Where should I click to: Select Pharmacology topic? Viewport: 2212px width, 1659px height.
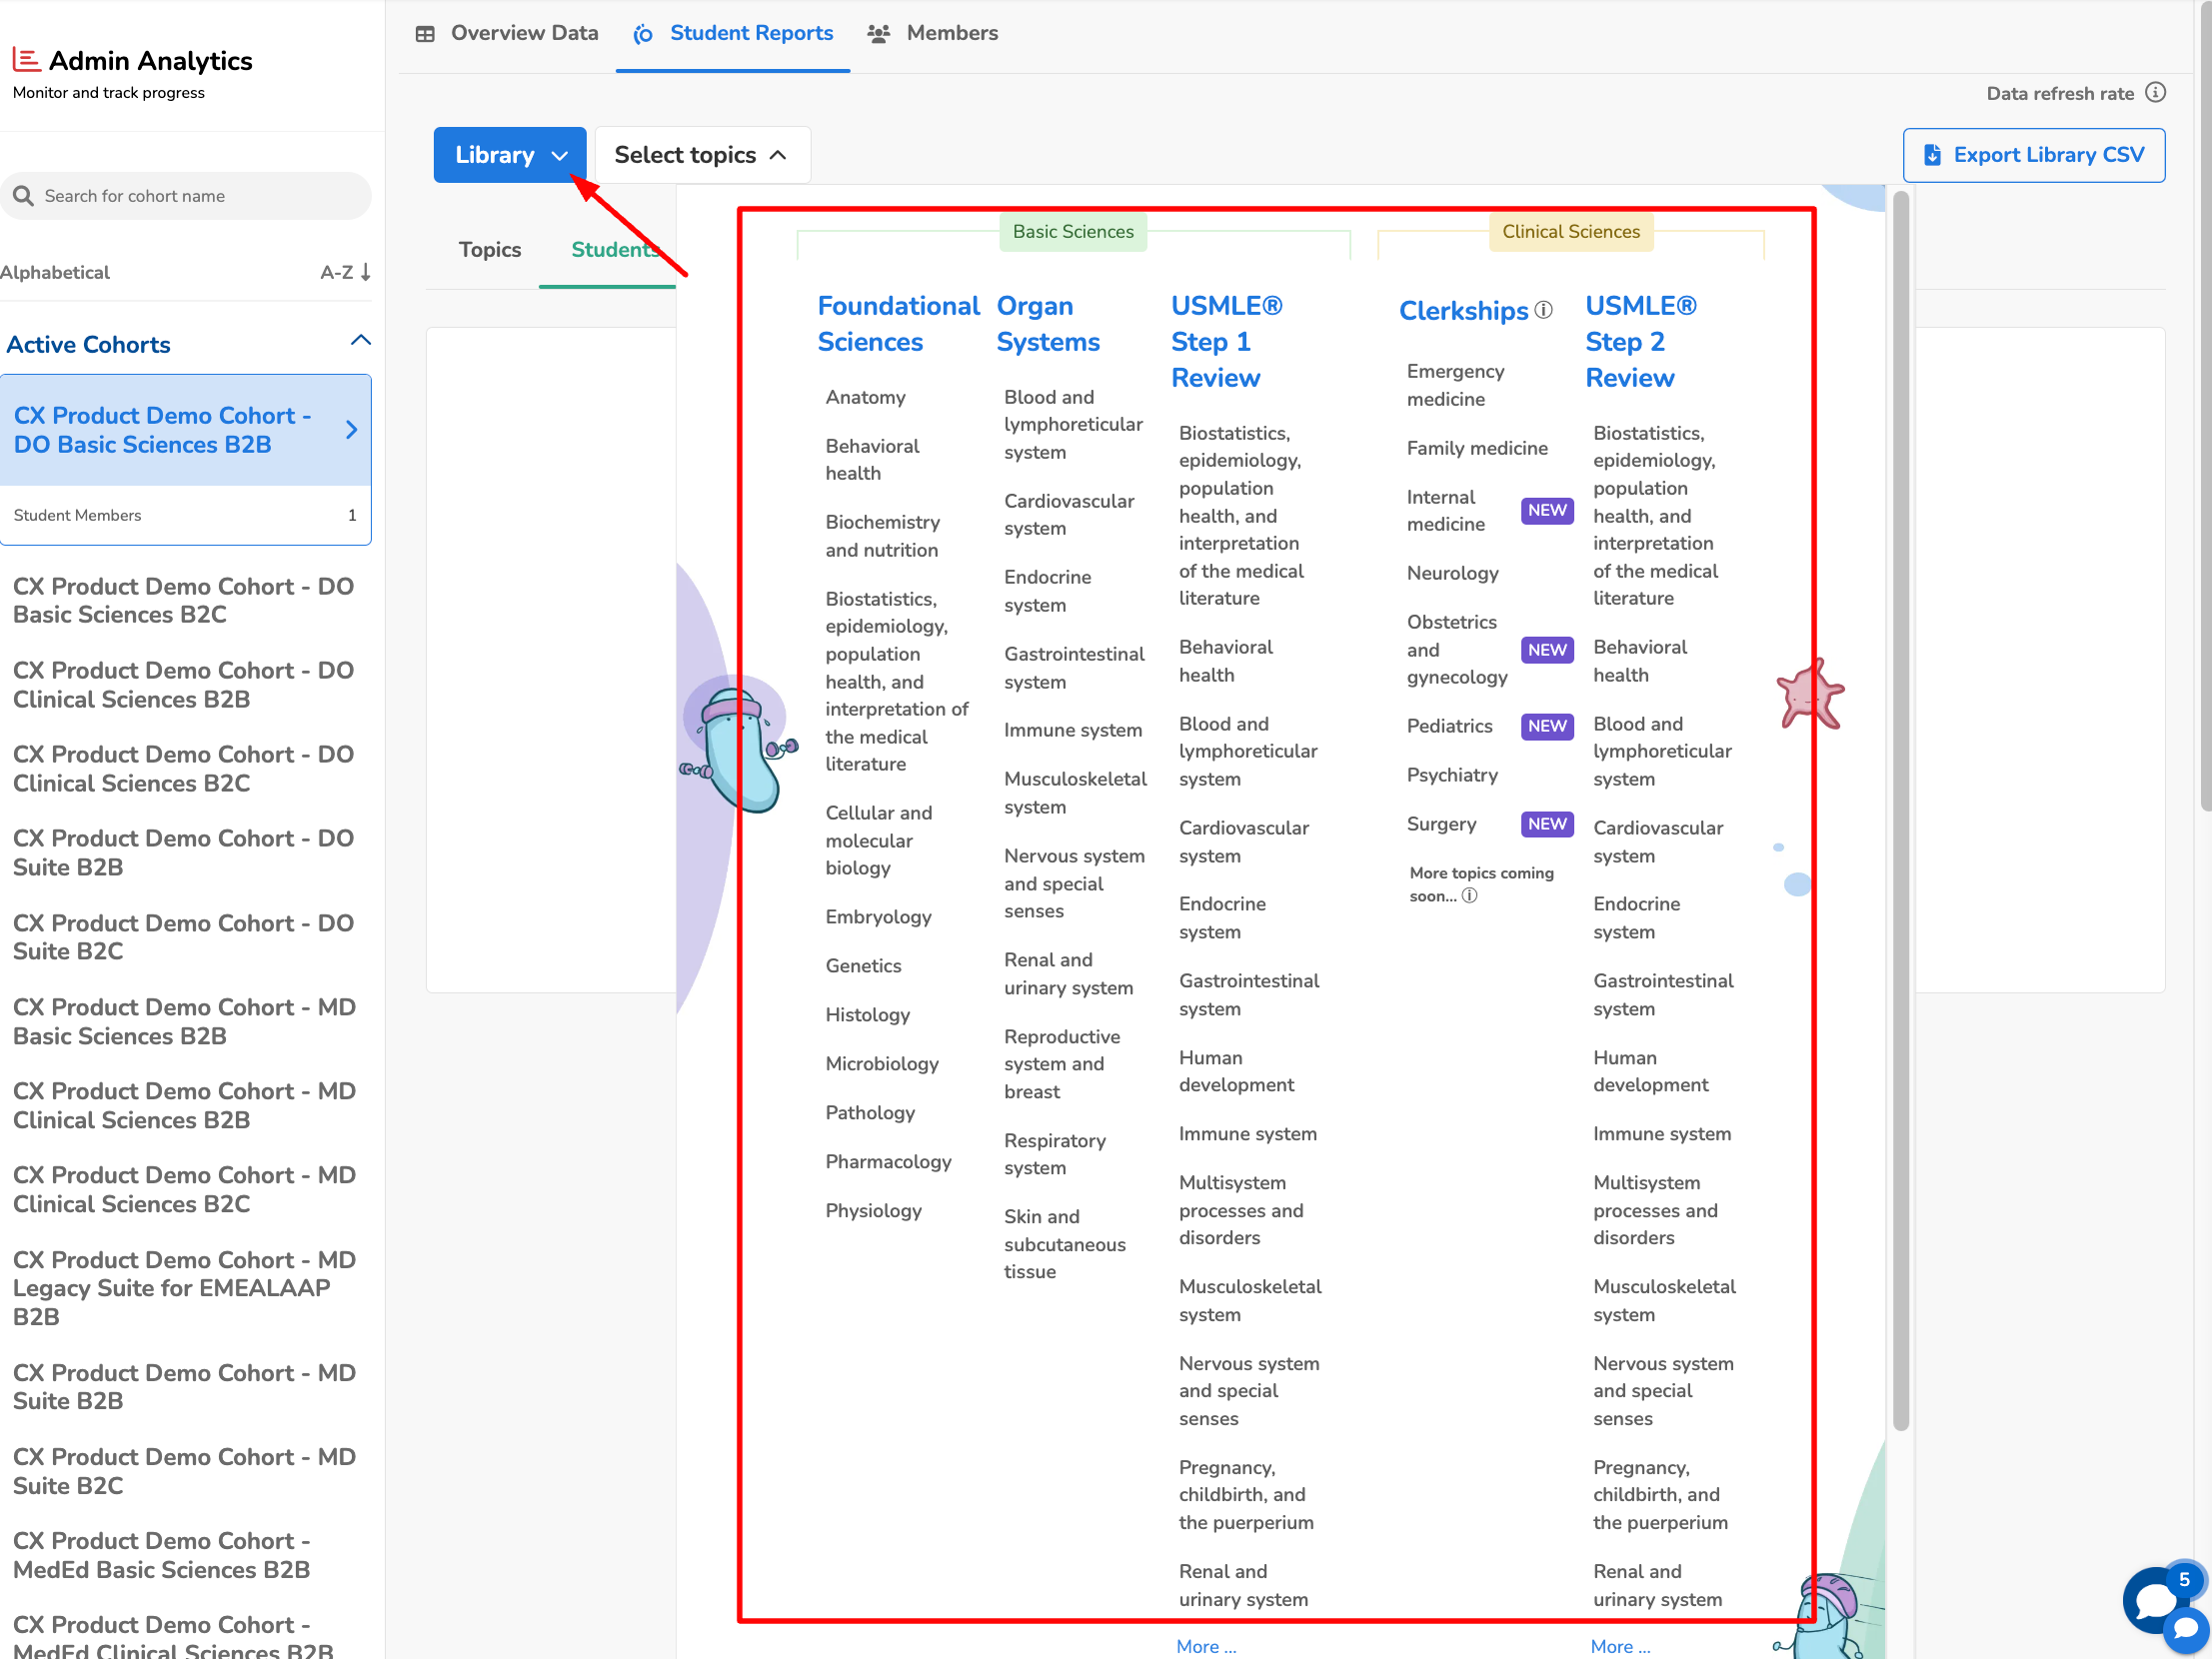click(x=888, y=1162)
